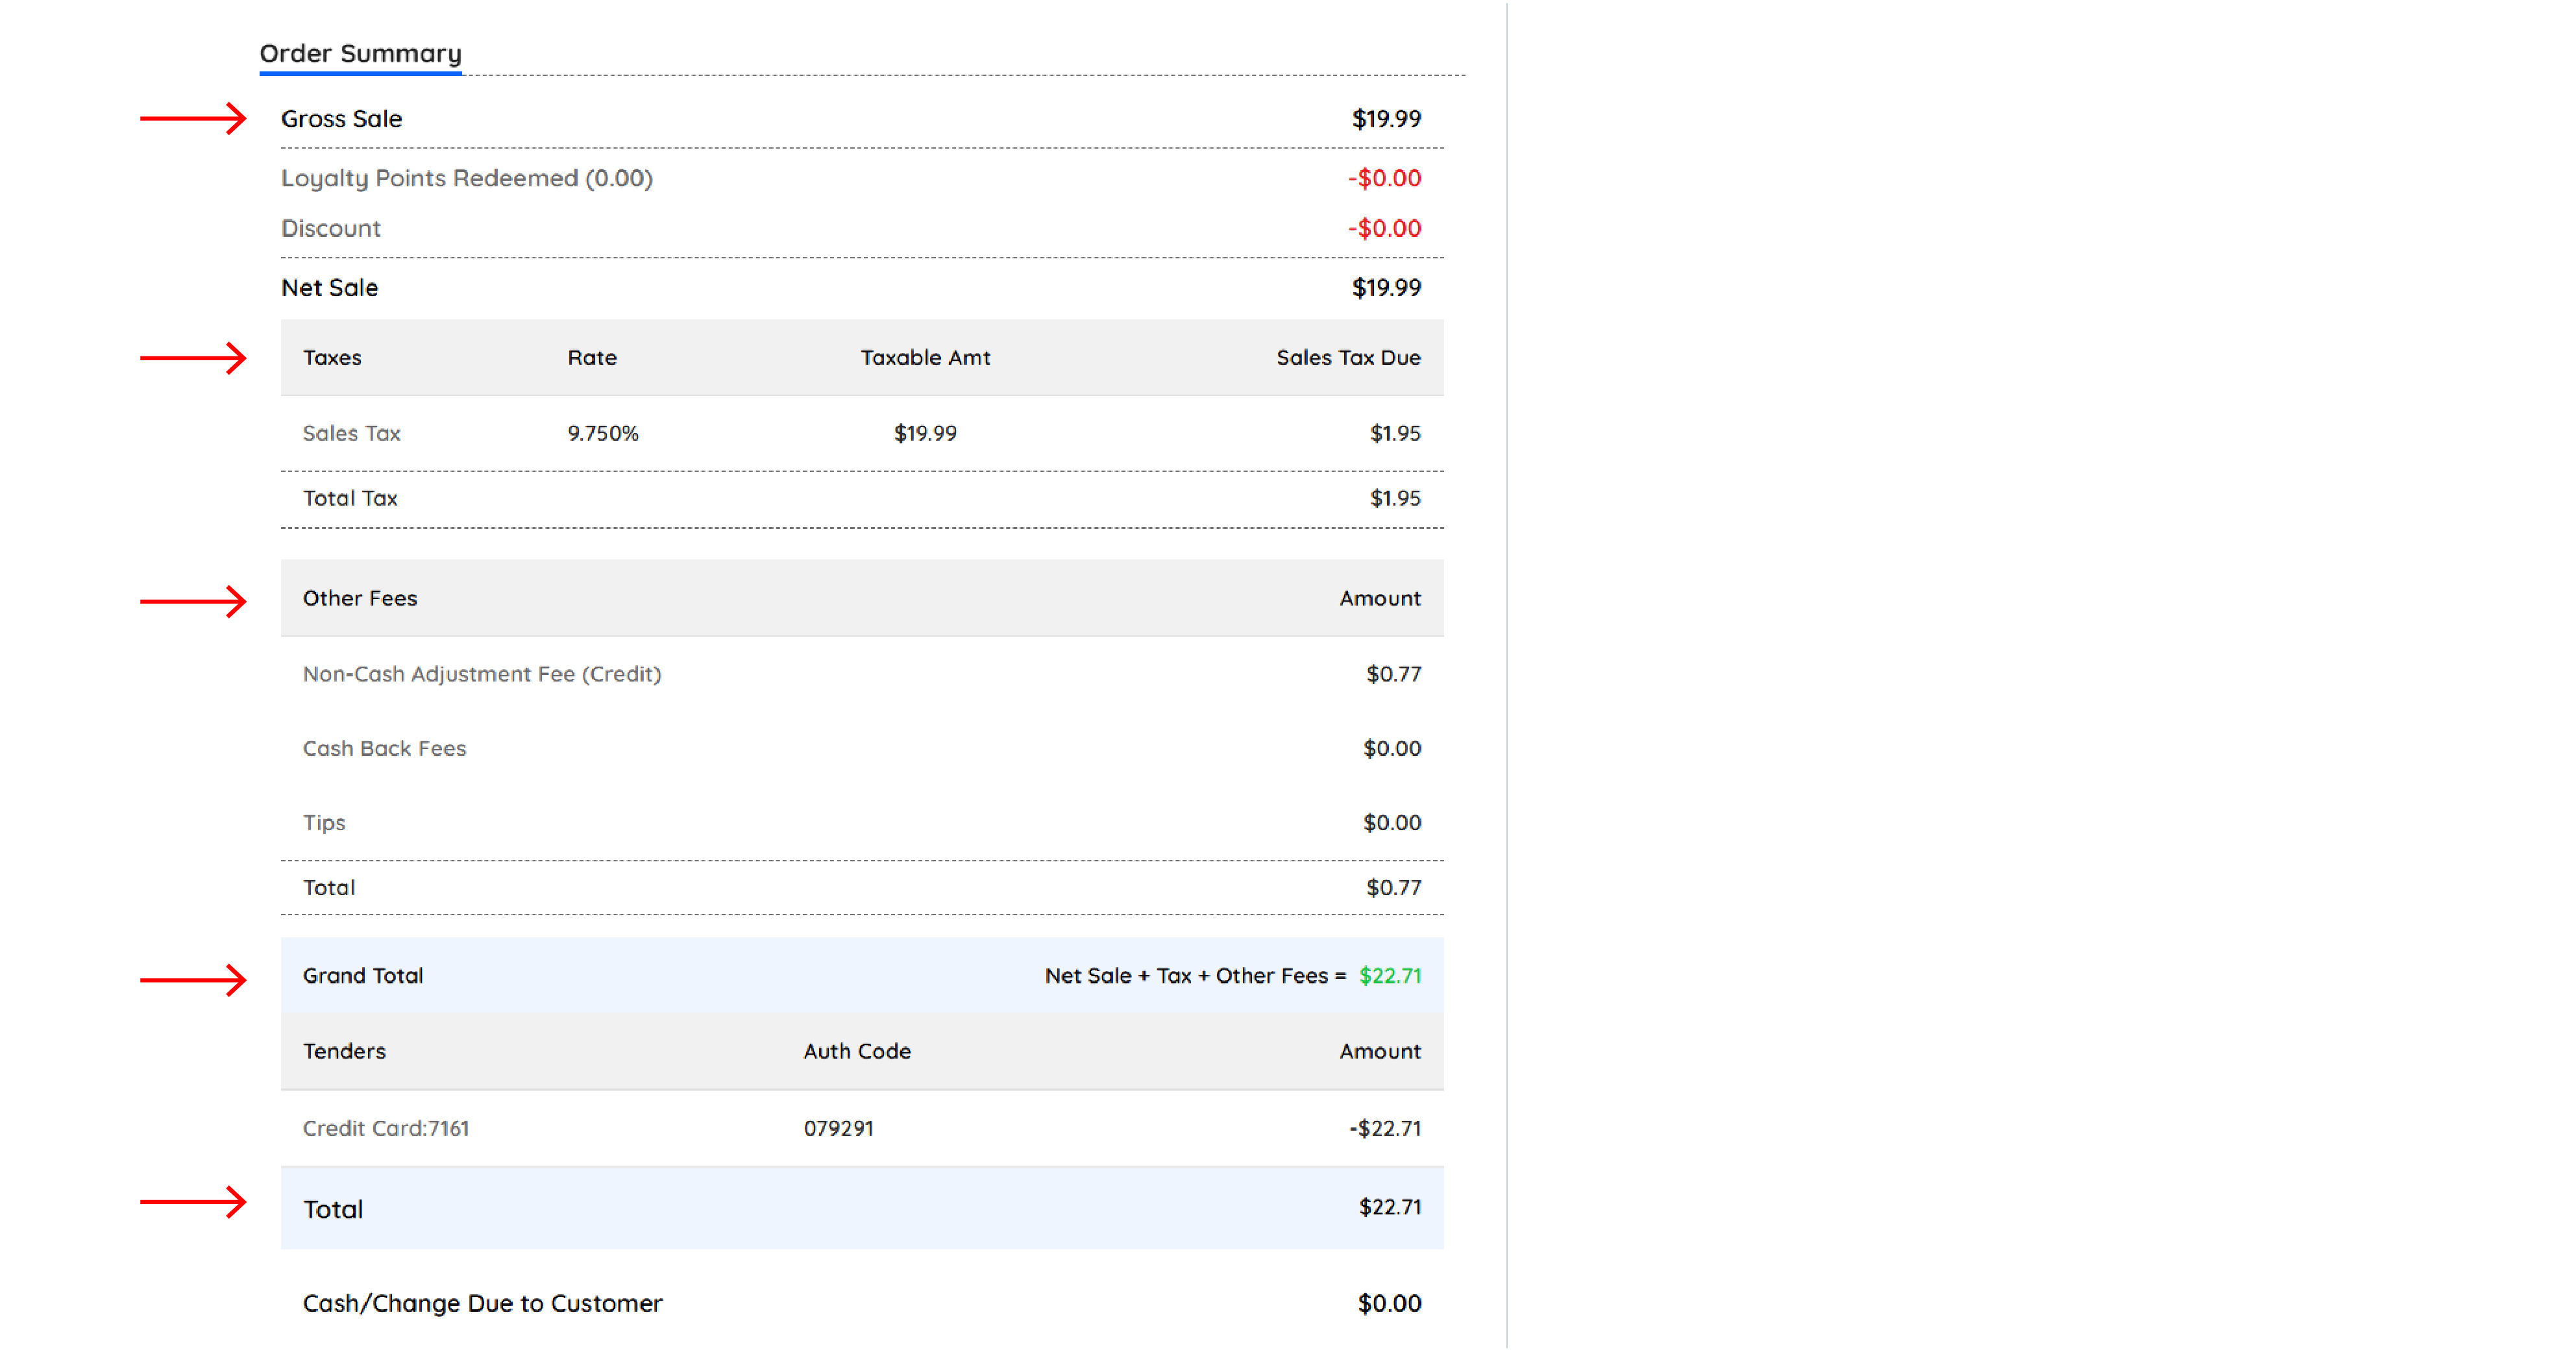Click the Sales Tax row label
The height and width of the screenshot is (1365, 2576).
(x=351, y=433)
